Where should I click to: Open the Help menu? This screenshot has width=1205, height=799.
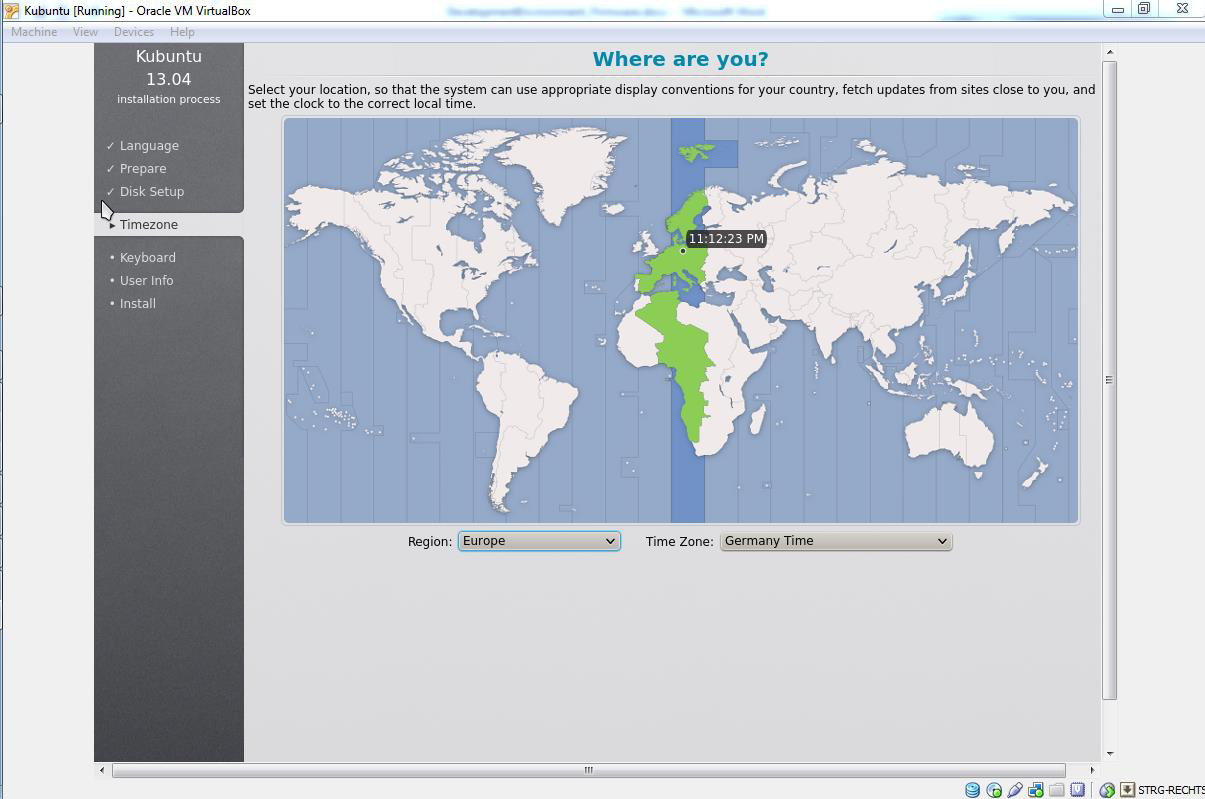[x=182, y=32]
